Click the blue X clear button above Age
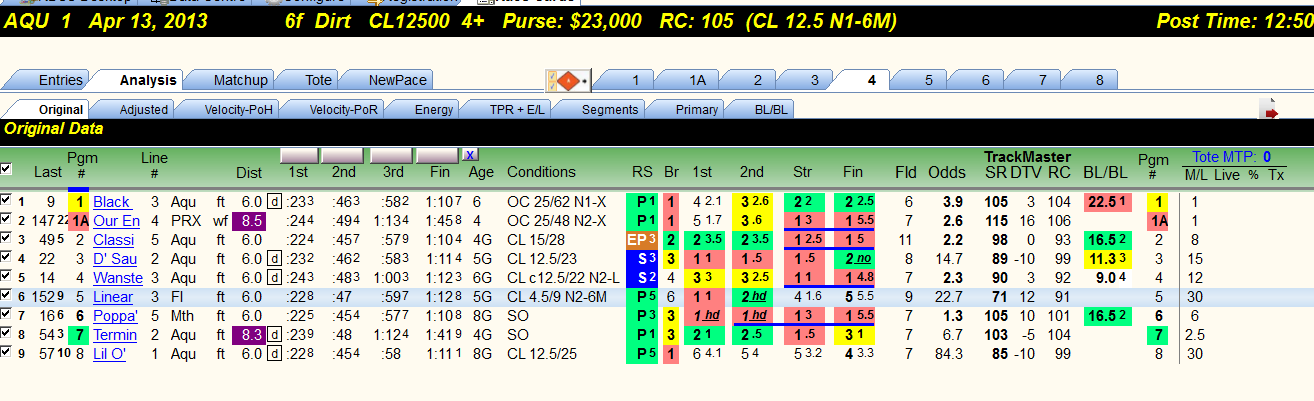The height and width of the screenshot is (401, 1314). [470, 155]
